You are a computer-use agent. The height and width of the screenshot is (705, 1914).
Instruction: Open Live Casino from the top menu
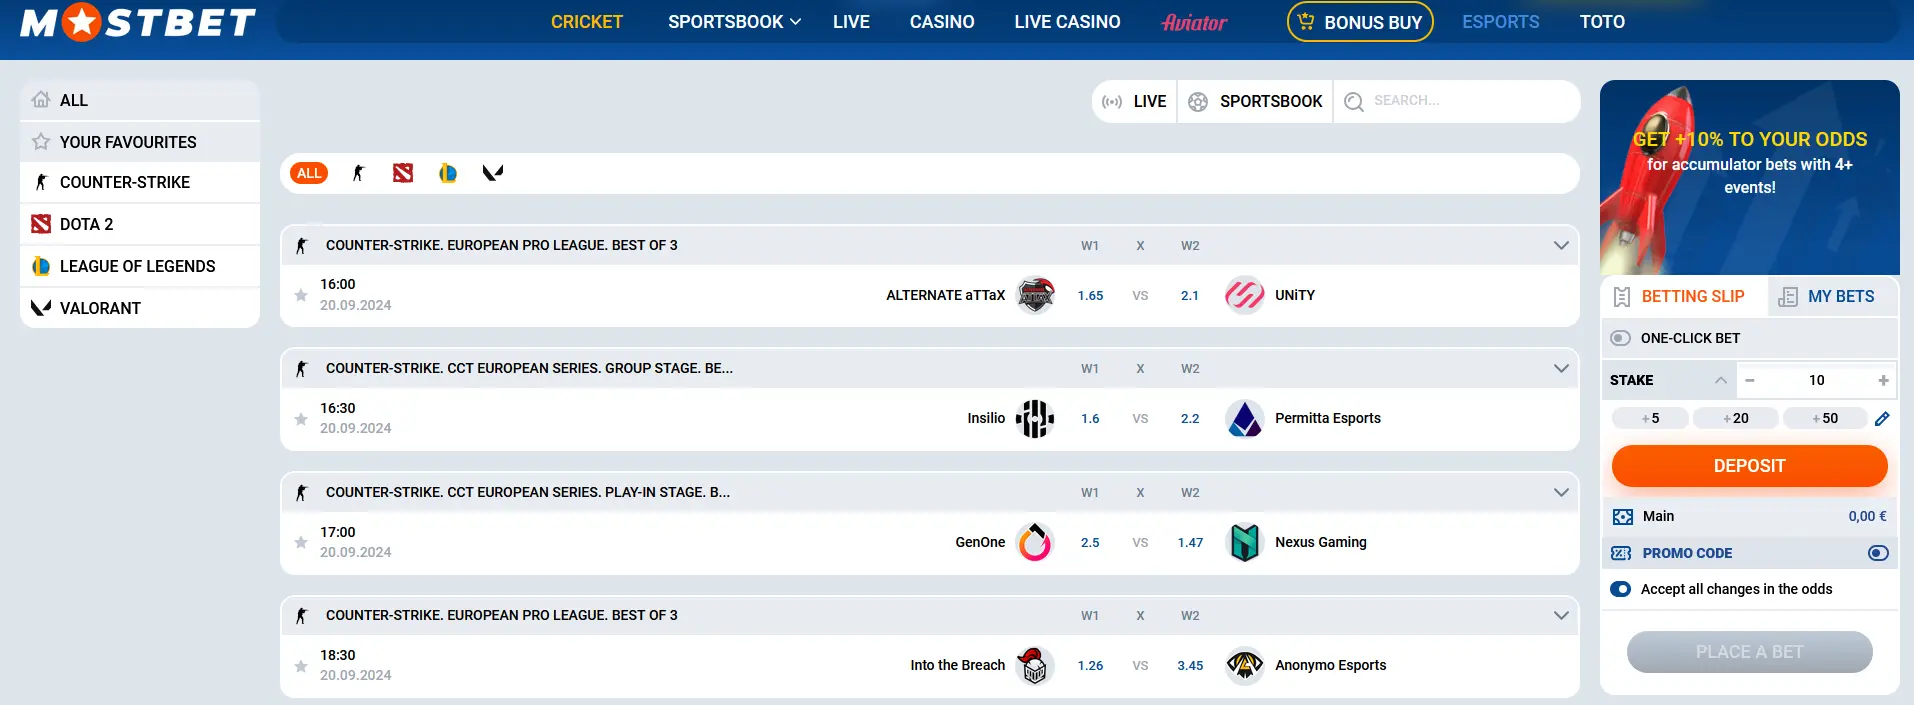click(x=1067, y=22)
